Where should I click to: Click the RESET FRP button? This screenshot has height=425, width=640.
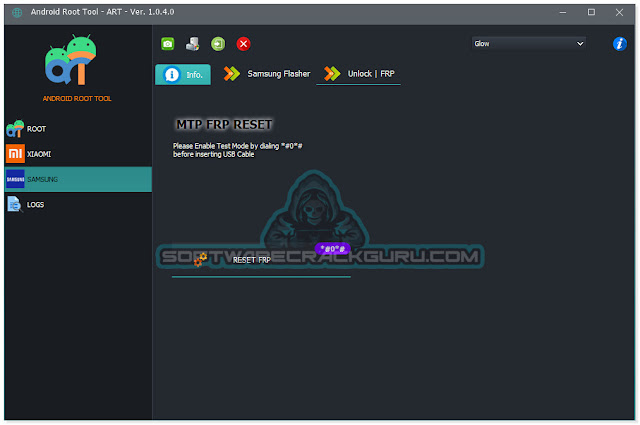click(x=261, y=260)
